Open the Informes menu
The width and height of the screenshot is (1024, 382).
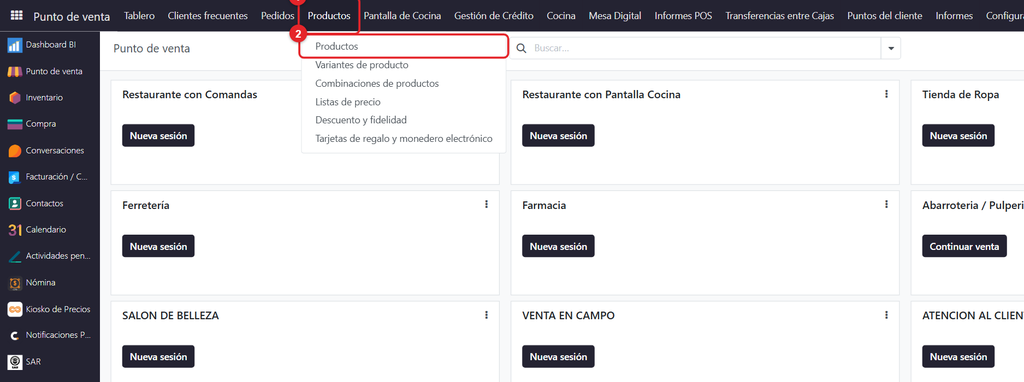[953, 16]
